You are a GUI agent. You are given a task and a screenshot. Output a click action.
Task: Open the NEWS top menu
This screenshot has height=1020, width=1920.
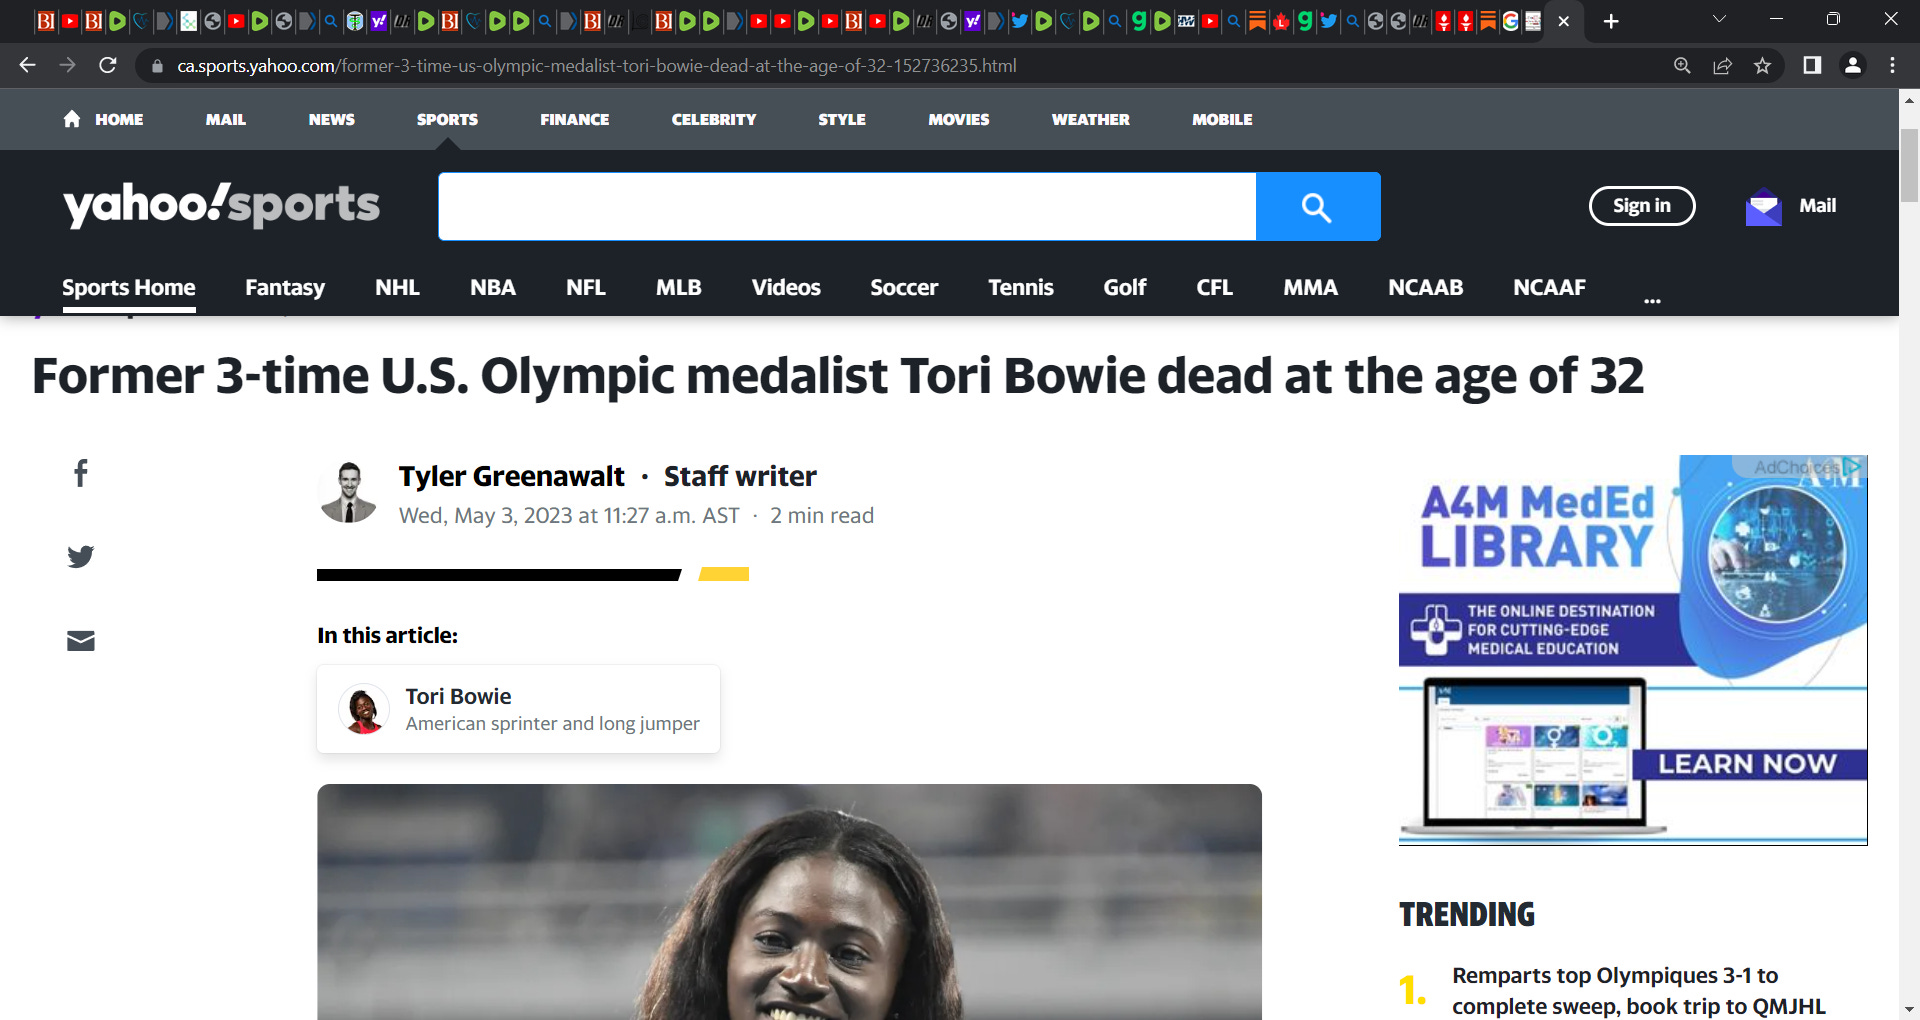point(332,119)
